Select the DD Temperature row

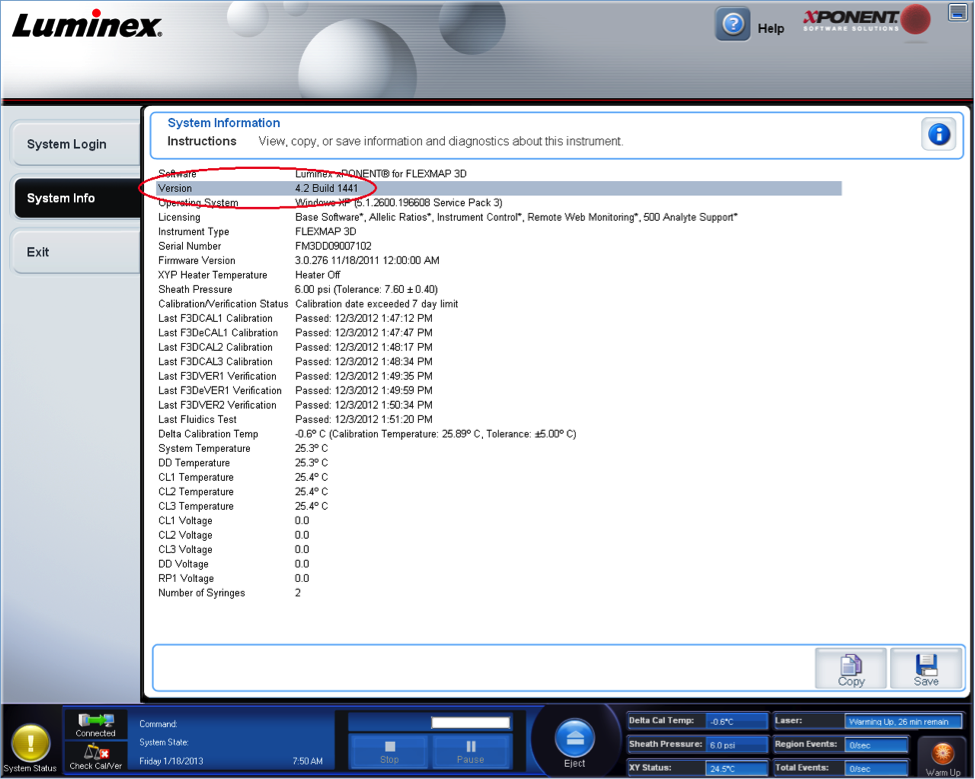click(x=499, y=463)
